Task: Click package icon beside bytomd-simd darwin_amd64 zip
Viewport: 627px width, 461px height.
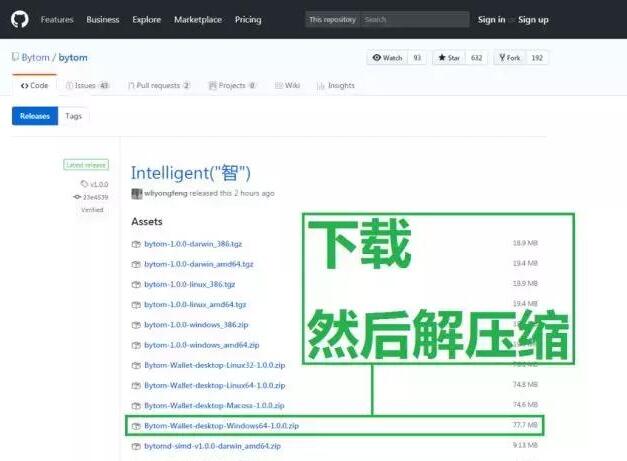Action: pyautogui.click(x=136, y=446)
